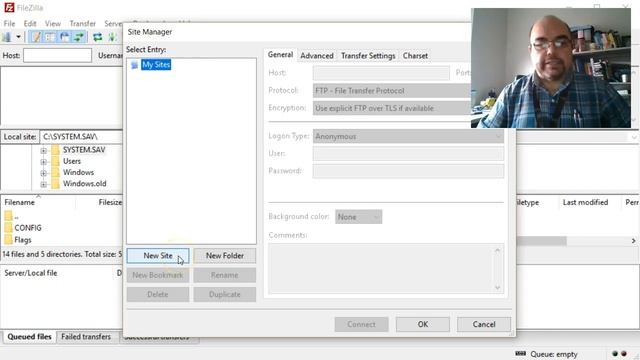The image size is (640, 360).
Task: Switch to the Queued files tab
Action: [29, 337]
